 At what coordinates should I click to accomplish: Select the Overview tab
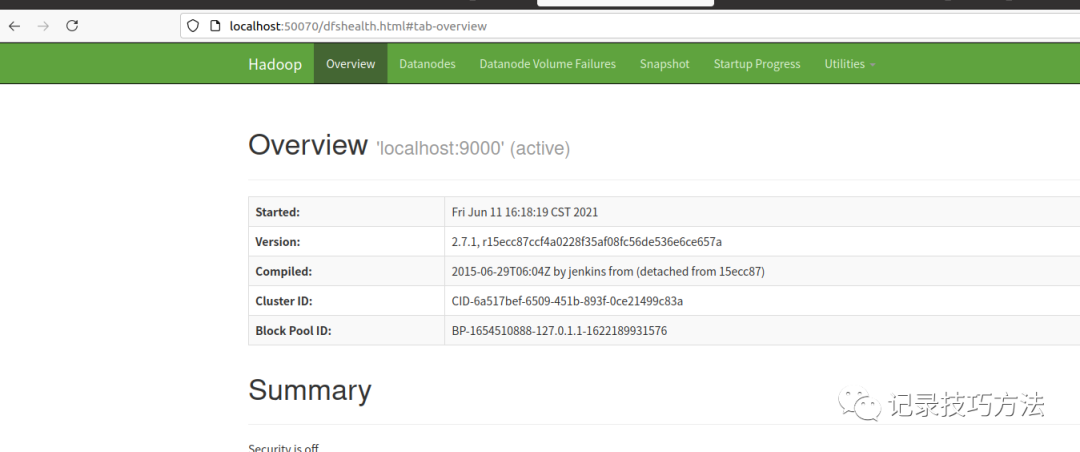(351, 64)
